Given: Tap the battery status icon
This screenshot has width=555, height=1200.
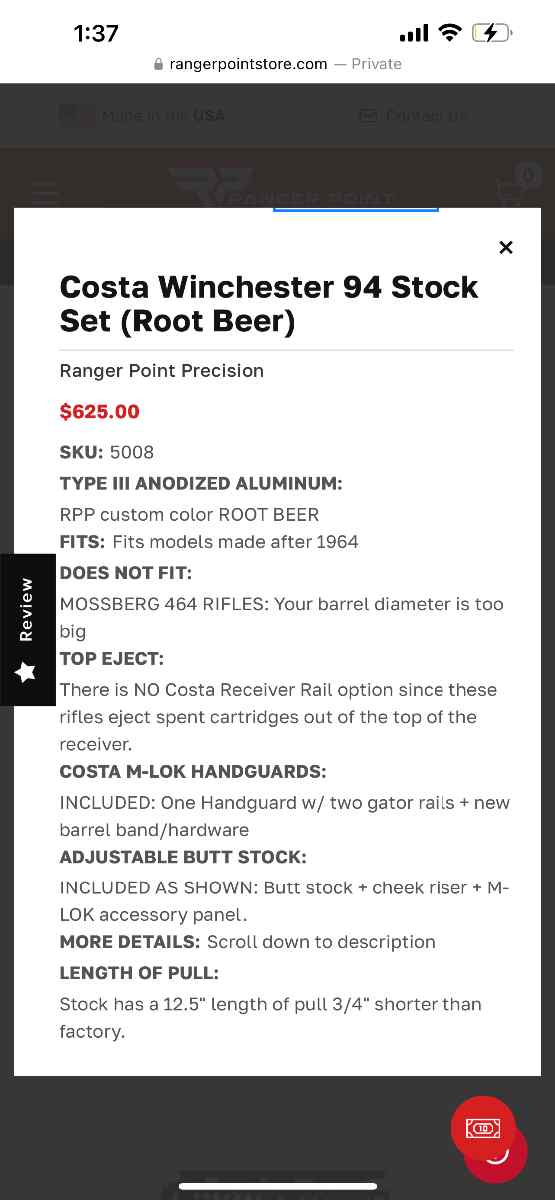Looking at the screenshot, I should click(x=493, y=33).
